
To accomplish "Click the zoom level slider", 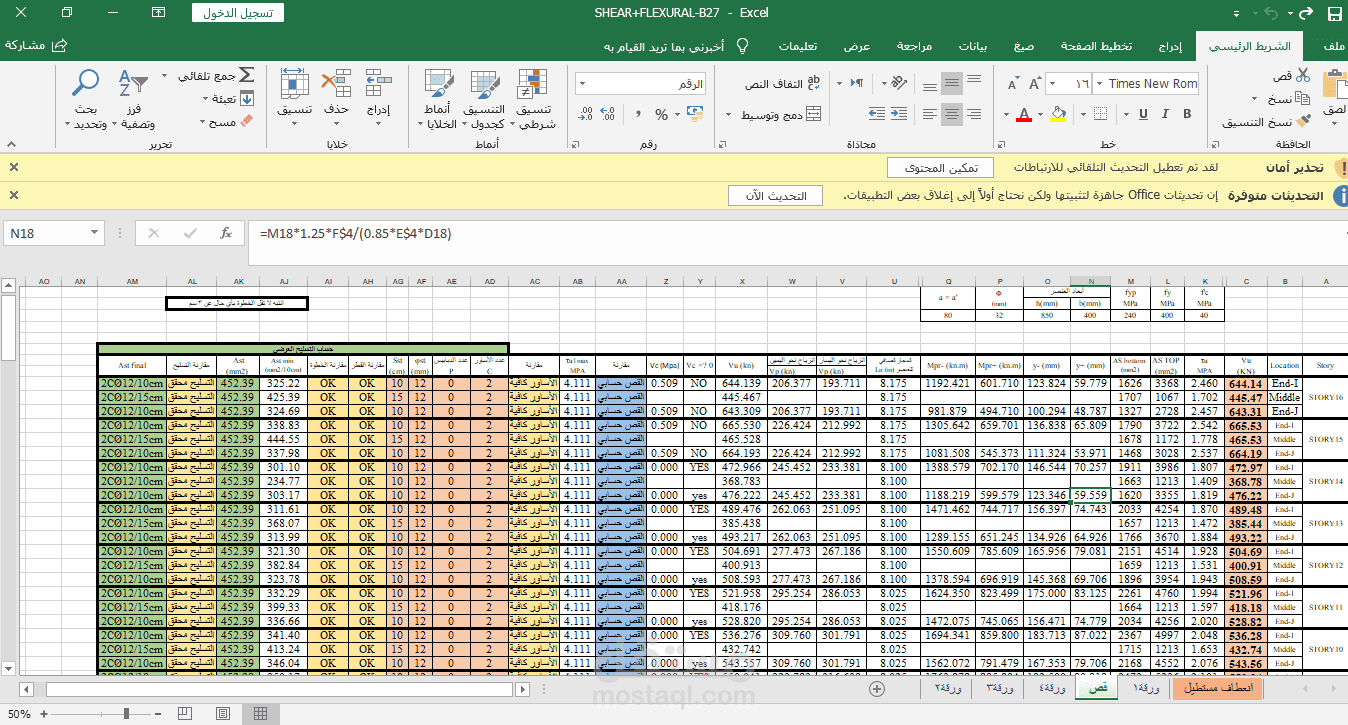I will pos(128,714).
